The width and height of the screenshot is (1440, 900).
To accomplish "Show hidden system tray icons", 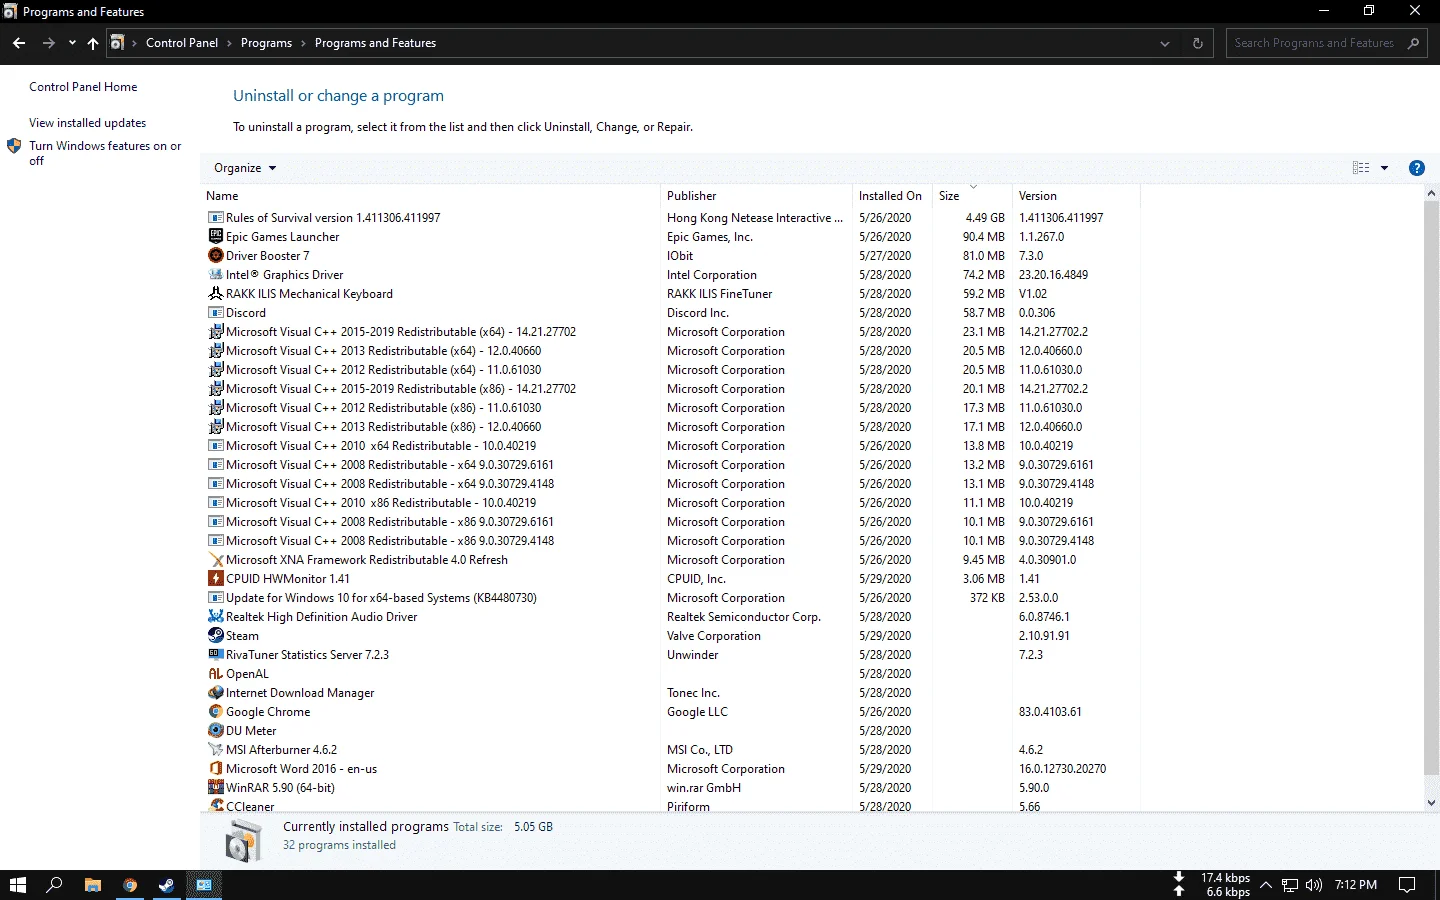I will [1266, 885].
